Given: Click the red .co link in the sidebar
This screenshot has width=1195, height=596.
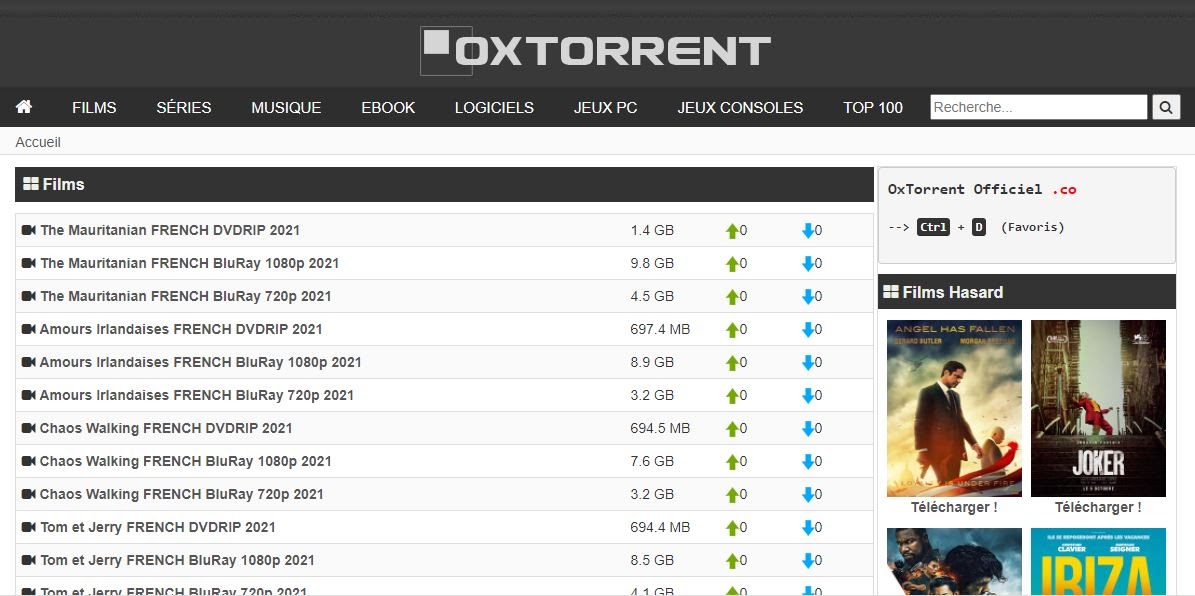Looking at the screenshot, I should (x=1065, y=189).
